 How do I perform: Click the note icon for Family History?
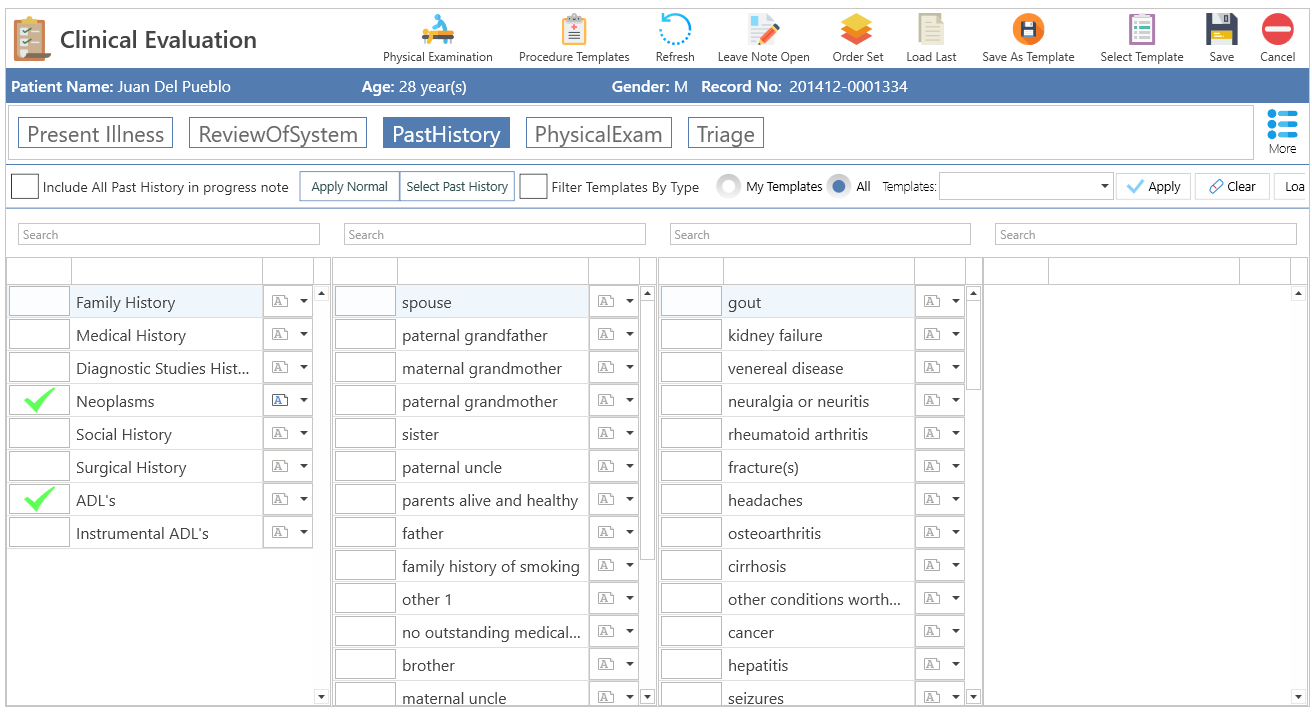[280, 302]
